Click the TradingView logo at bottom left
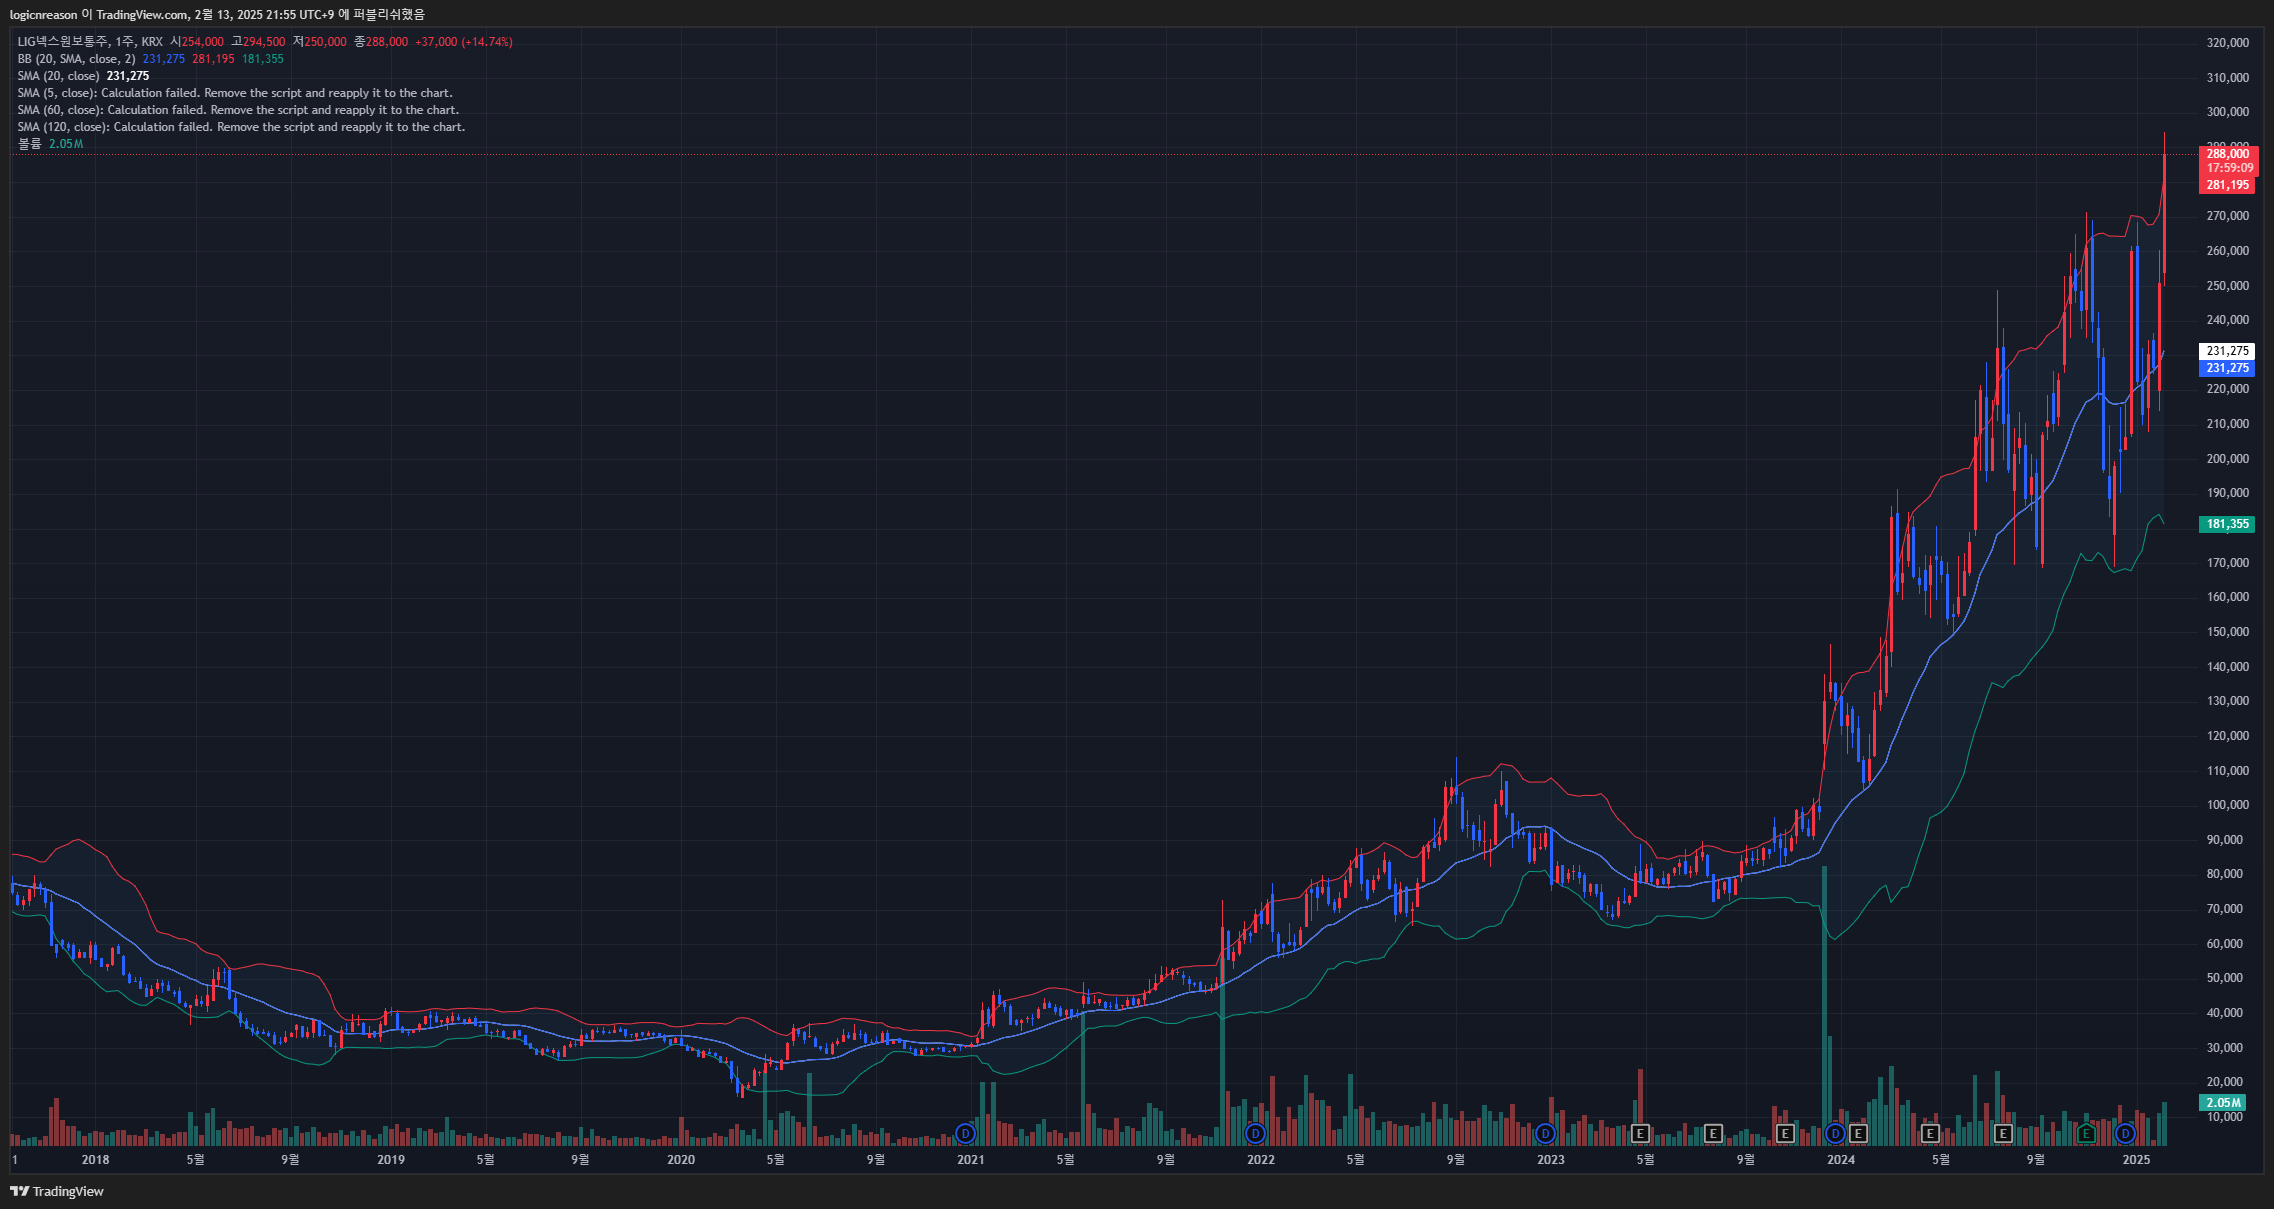The image size is (2274, 1209). (57, 1191)
